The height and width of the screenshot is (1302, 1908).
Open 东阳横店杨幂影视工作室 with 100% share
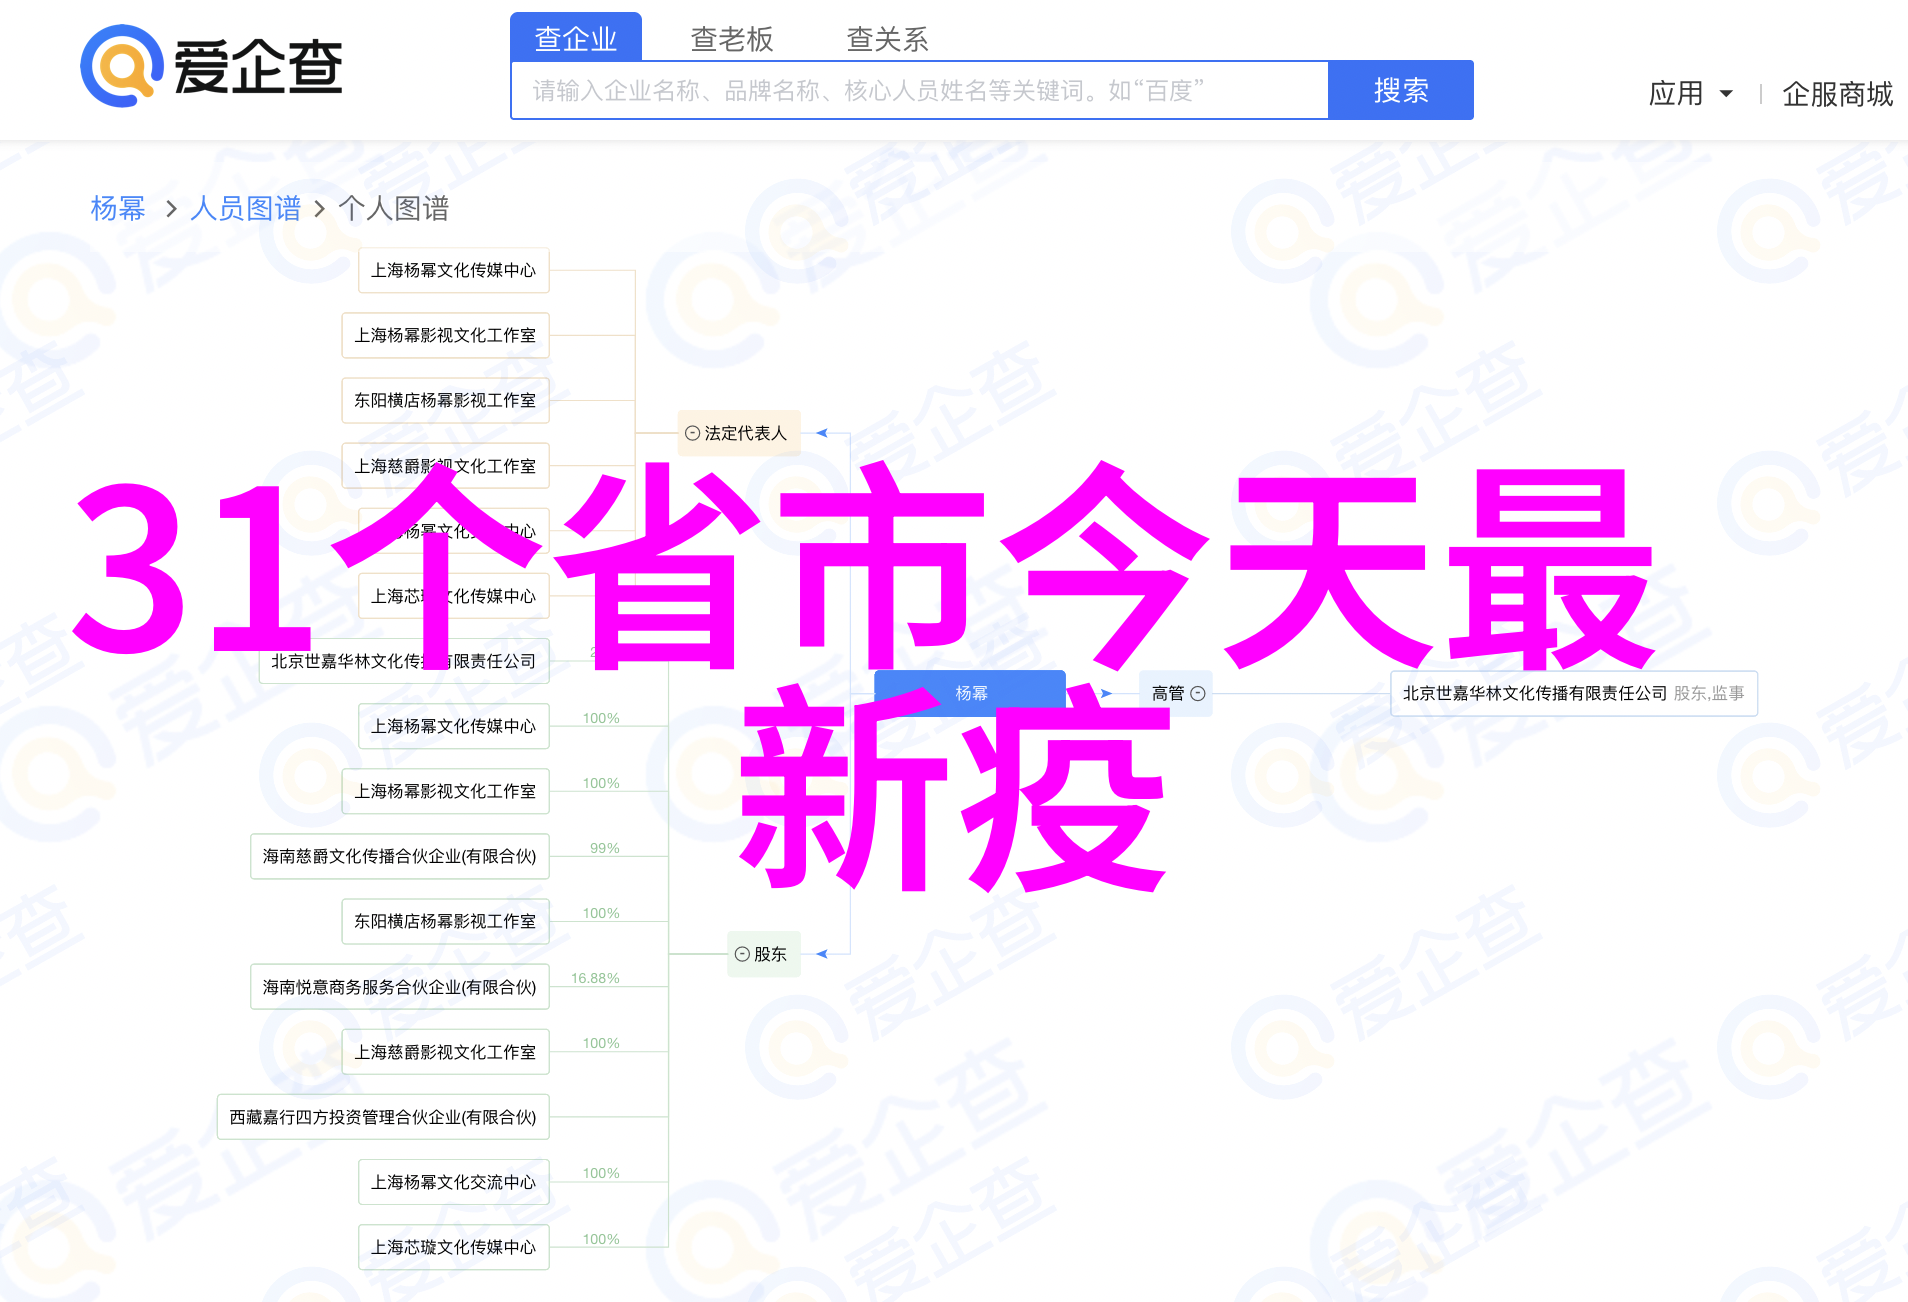pos(446,921)
